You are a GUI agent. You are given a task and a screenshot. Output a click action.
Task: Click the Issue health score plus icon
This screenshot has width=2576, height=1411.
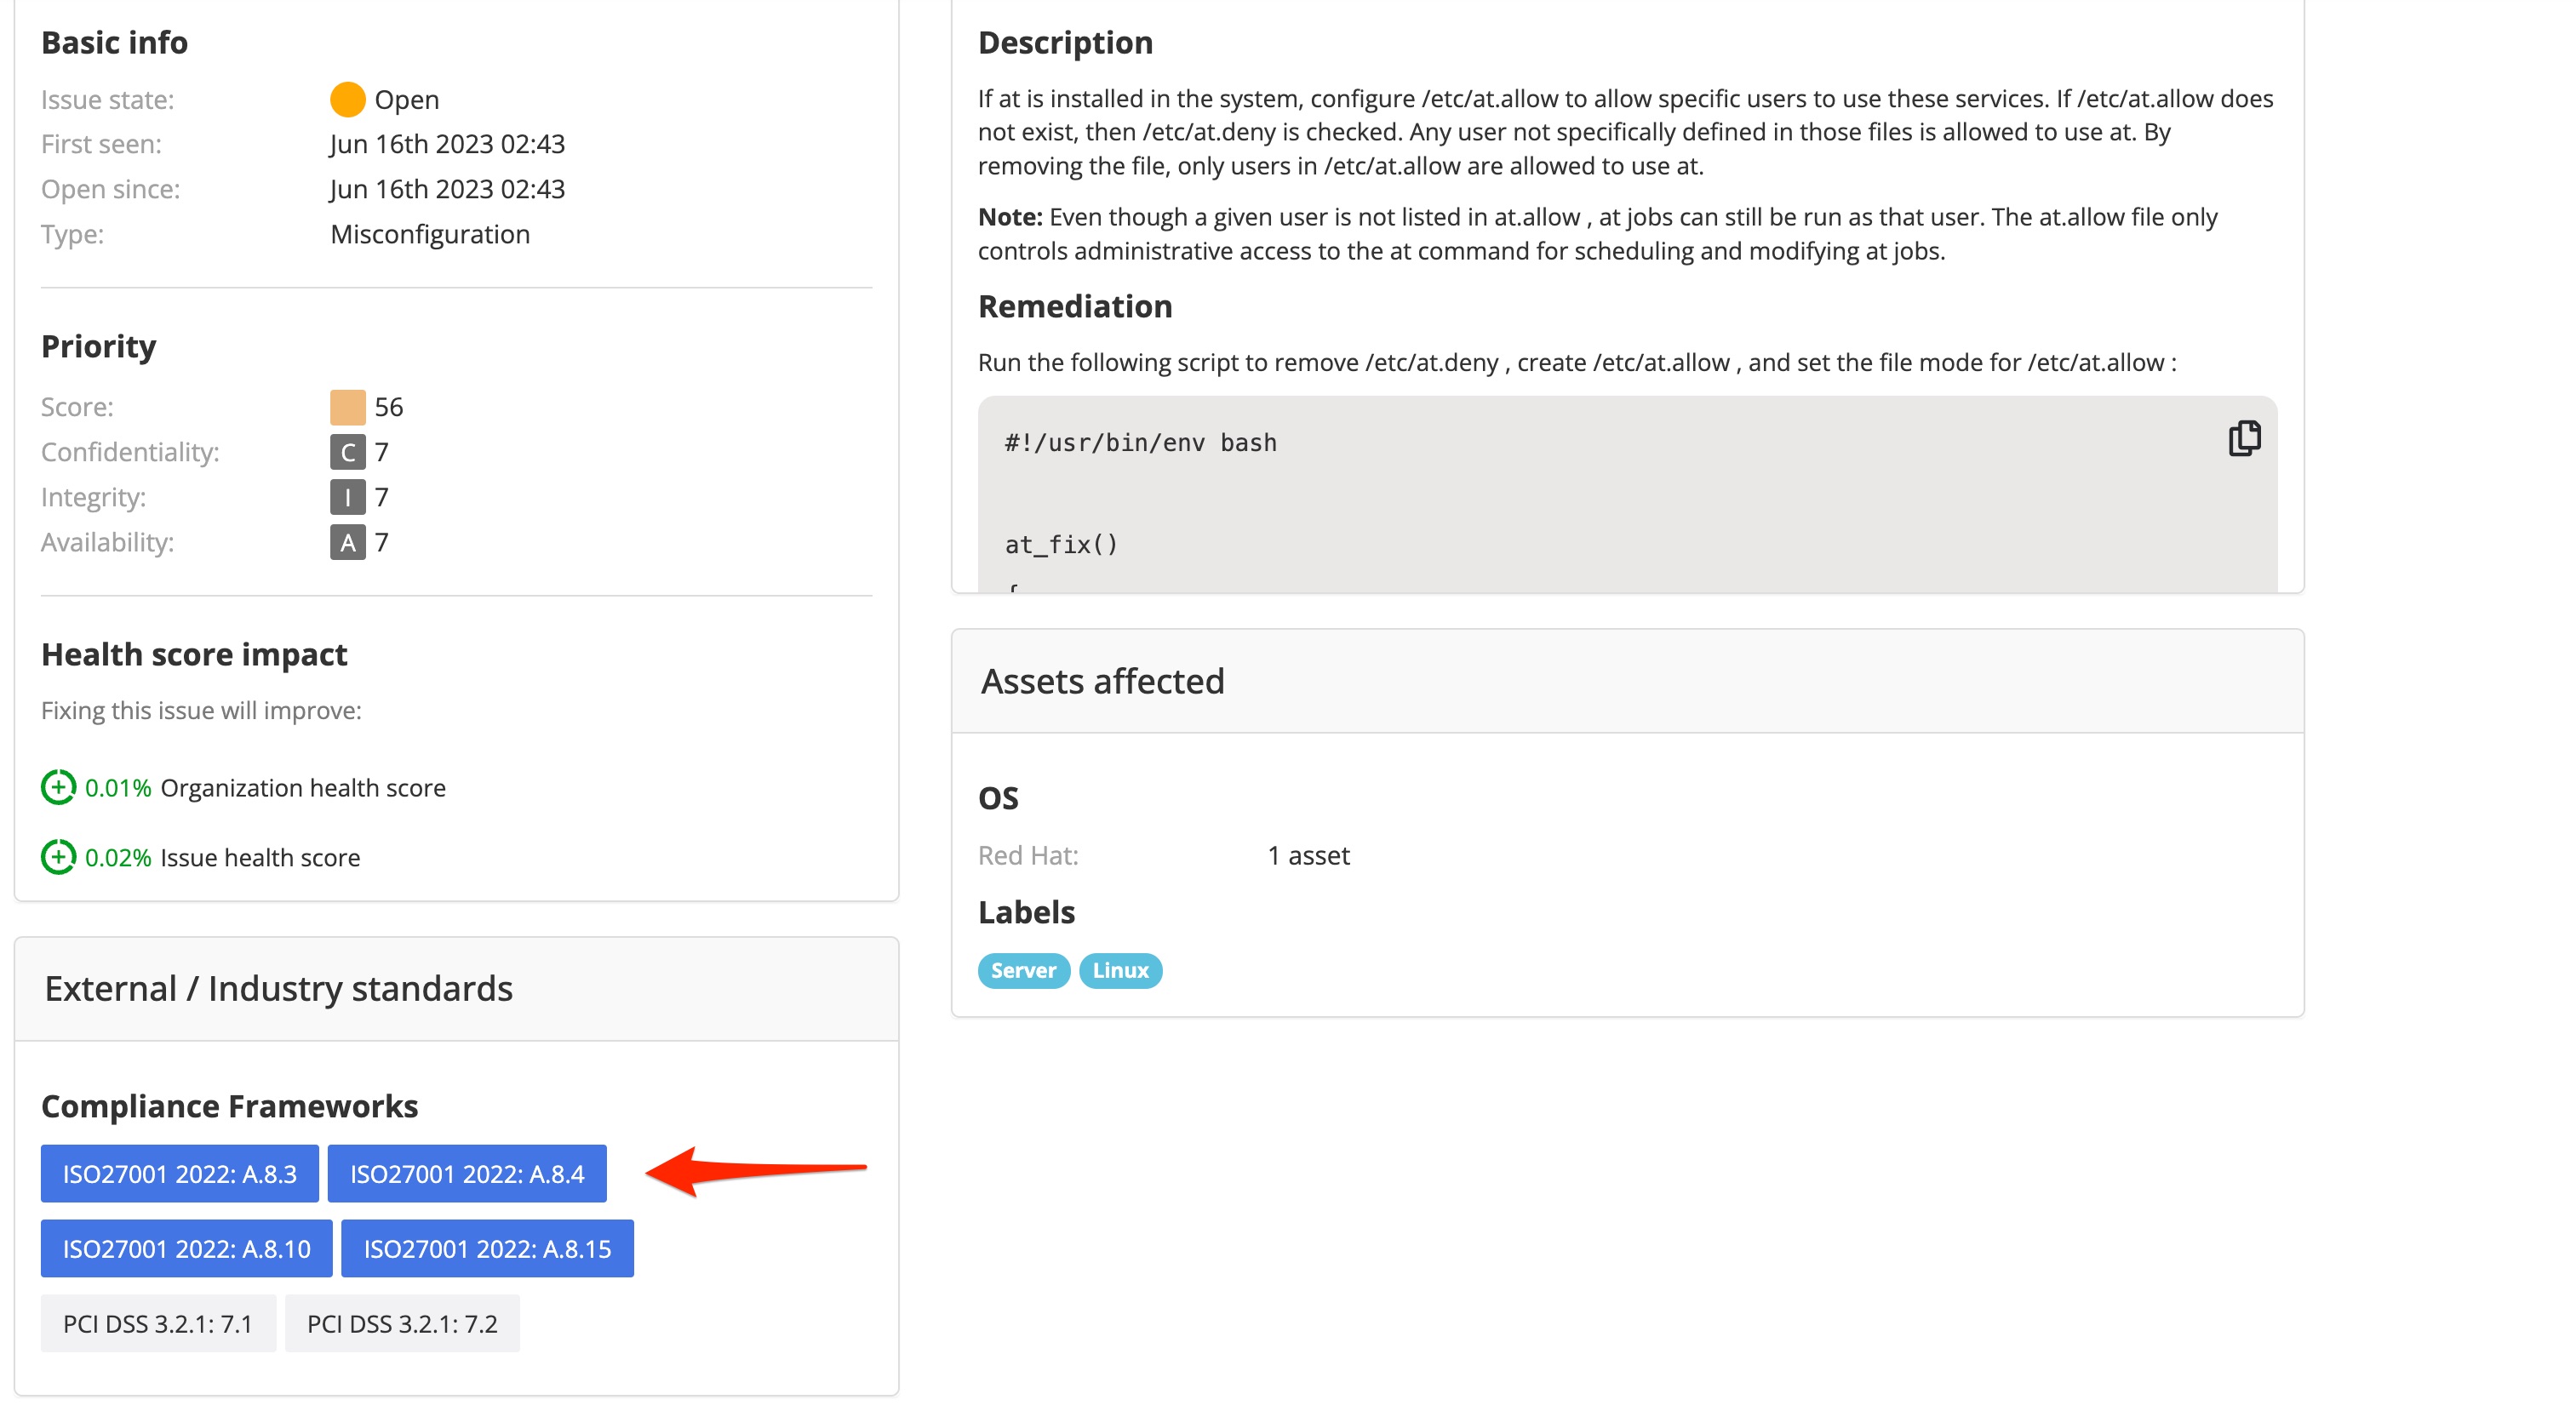pyautogui.click(x=58, y=857)
